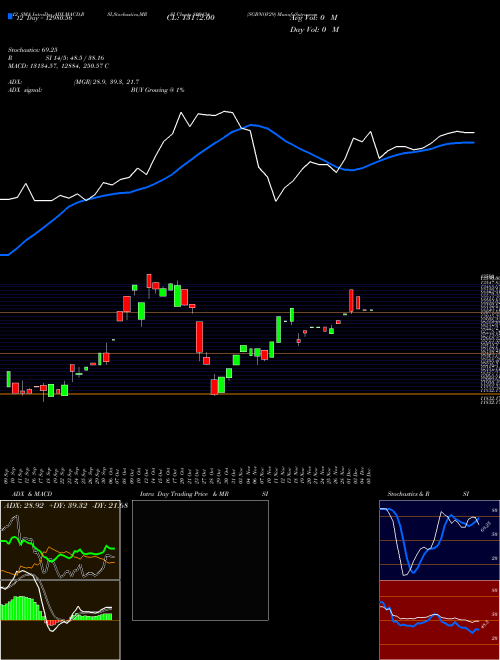The height and width of the screenshot is (660, 500).
Task: Click the tallest red candlestick near 27 Oct
Action: 199,337
